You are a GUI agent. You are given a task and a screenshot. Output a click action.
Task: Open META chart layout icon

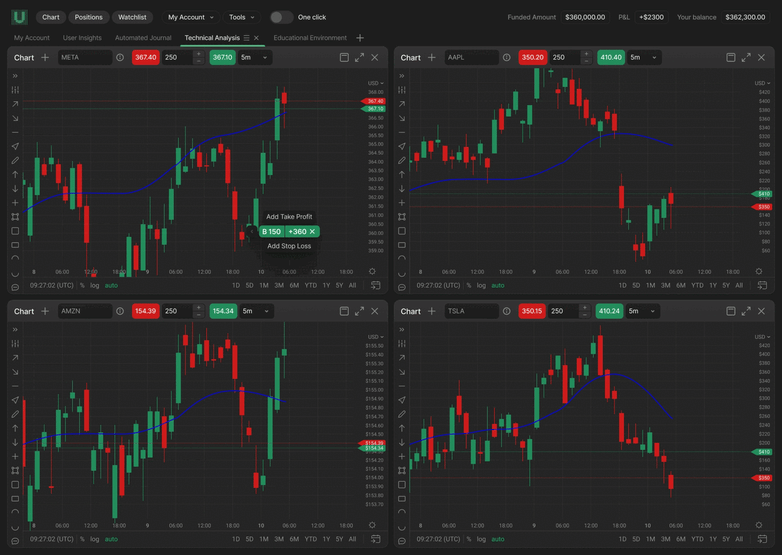click(344, 57)
